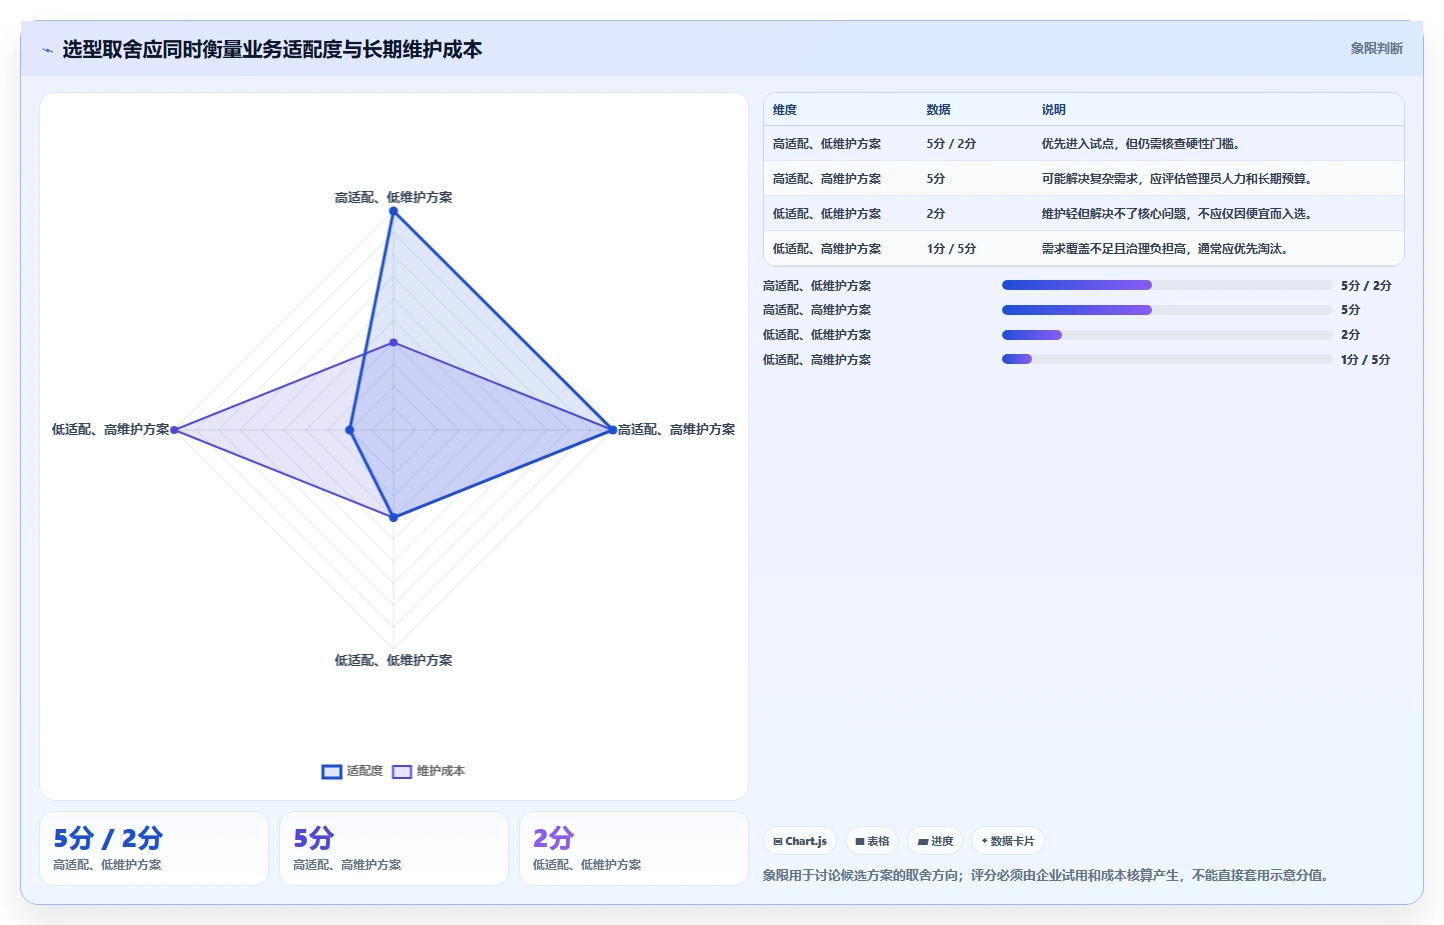Click the footer note starting with 象限用于讨论候选方案
1444x925 pixels.
pos(1048,875)
